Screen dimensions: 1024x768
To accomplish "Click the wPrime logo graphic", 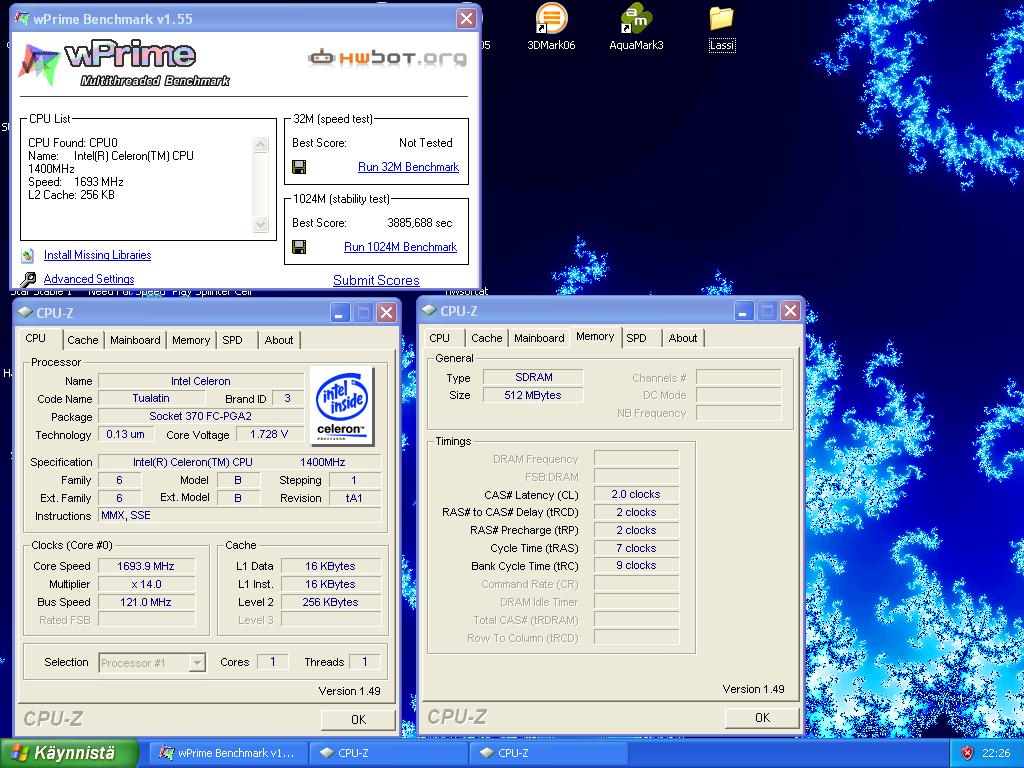I will (x=124, y=63).
